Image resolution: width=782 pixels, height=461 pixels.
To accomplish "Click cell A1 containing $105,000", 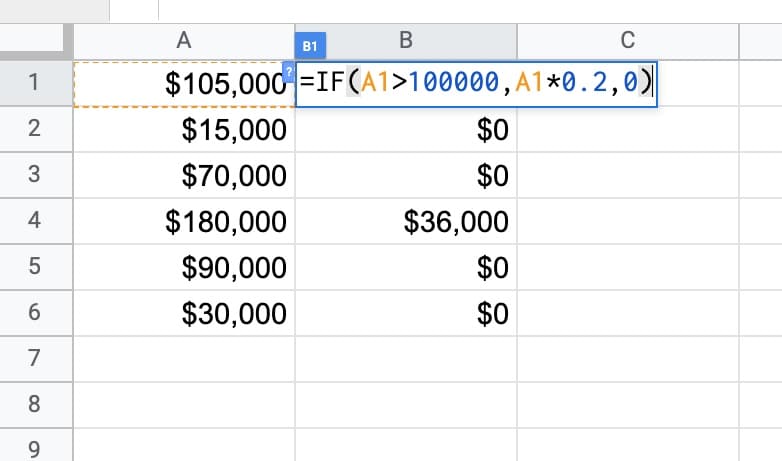I will click(184, 84).
